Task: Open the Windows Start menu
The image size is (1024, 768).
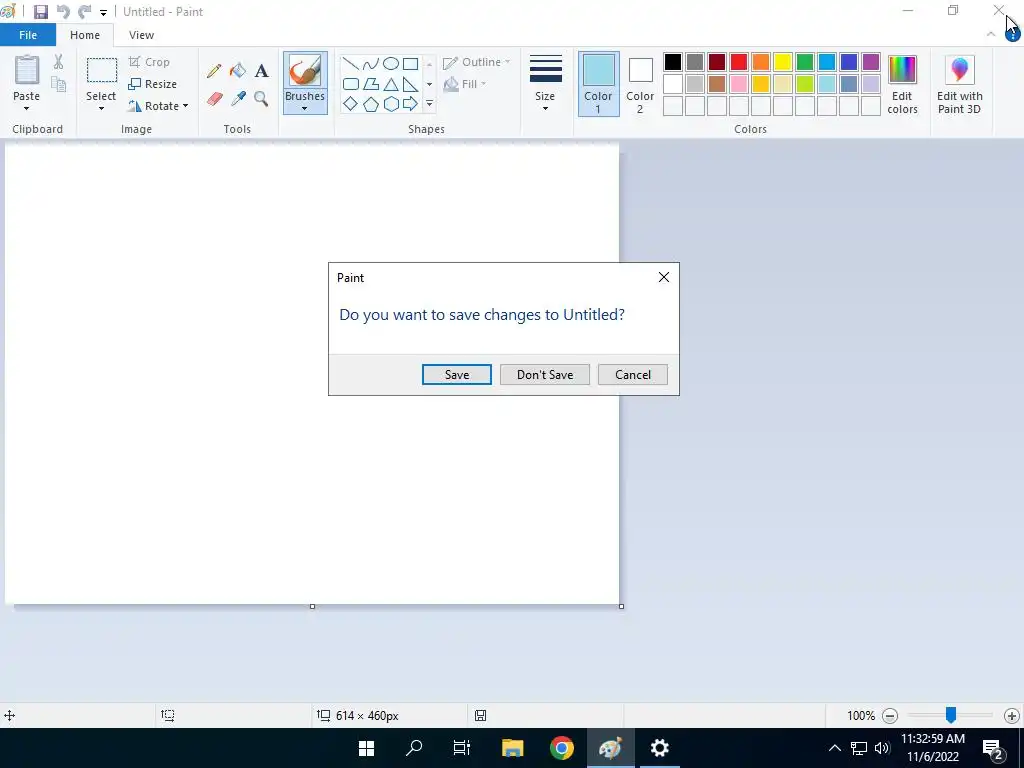Action: [367, 748]
